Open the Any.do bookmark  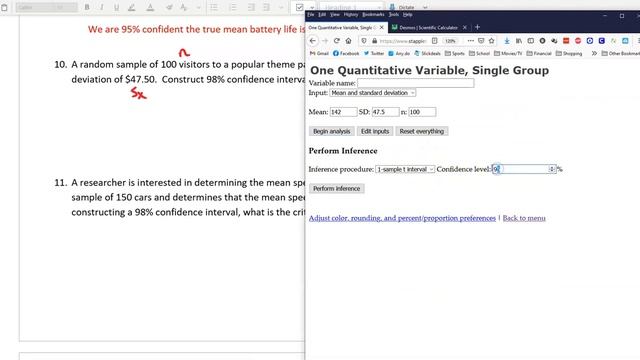[x=399, y=53]
